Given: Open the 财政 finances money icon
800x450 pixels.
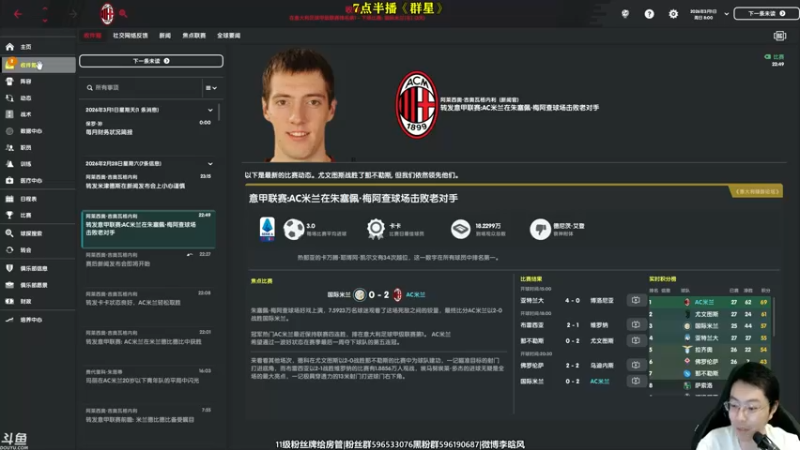Looking at the screenshot, I should (10, 302).
